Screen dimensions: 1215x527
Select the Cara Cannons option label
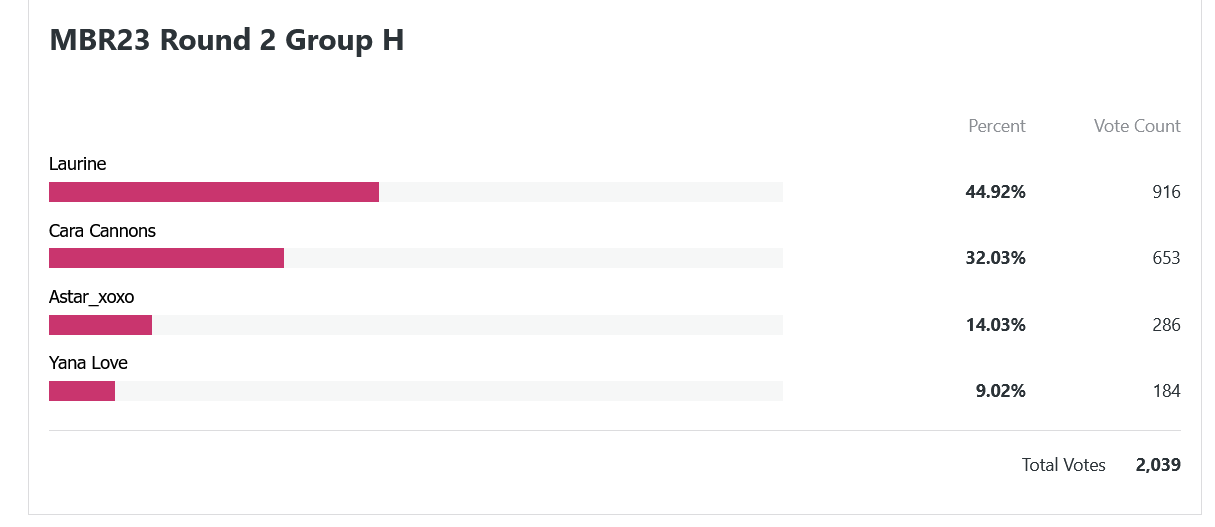pos(102,231)
